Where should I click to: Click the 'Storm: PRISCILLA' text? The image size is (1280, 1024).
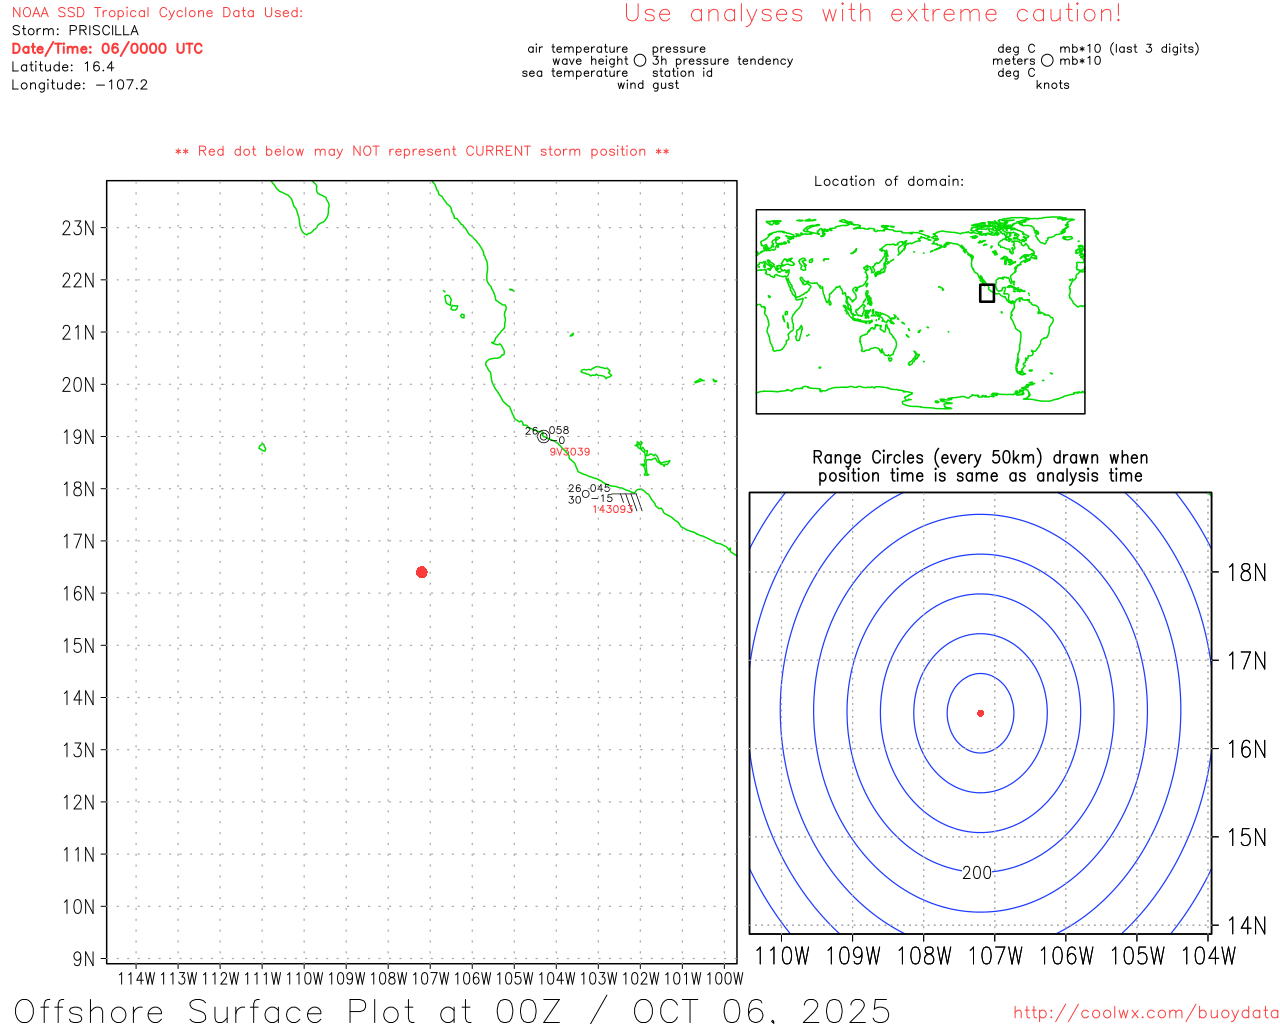click(x=75, y=31)
